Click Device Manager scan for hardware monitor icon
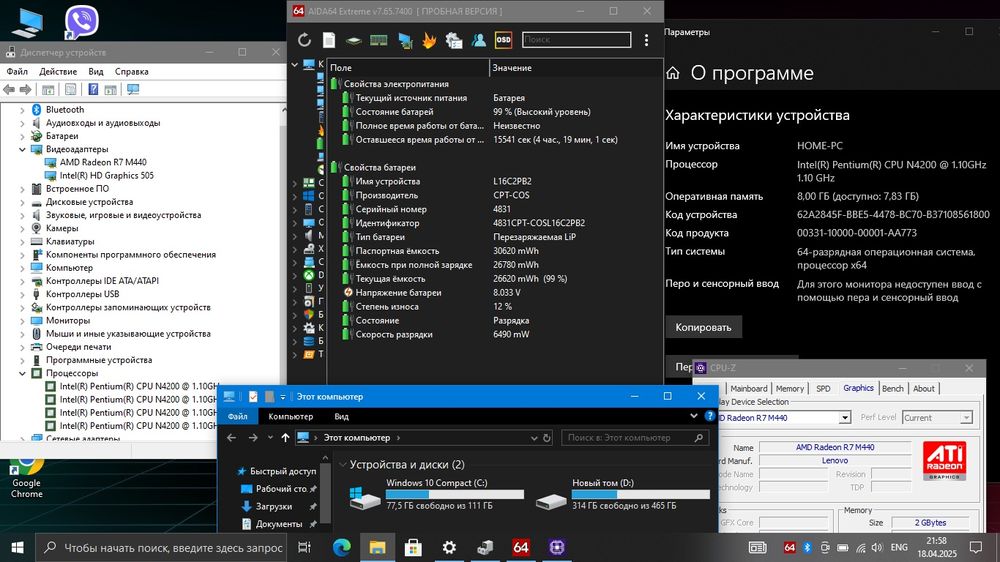Viewport: 1000px width, 562px height. click(133, 90)
